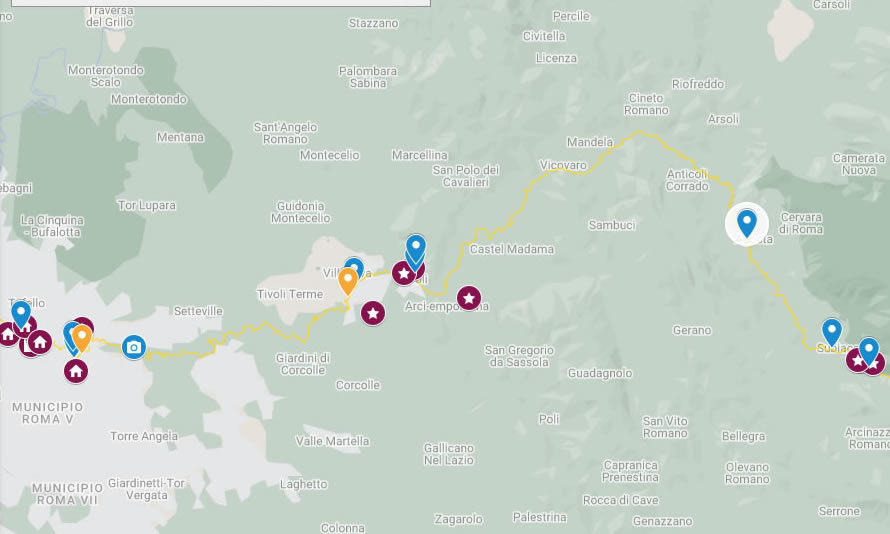The width and height of the screenshot is (890, 534).
Task: Click the Guidonia Montecelio map label
Action: click(x=301, y=212)
